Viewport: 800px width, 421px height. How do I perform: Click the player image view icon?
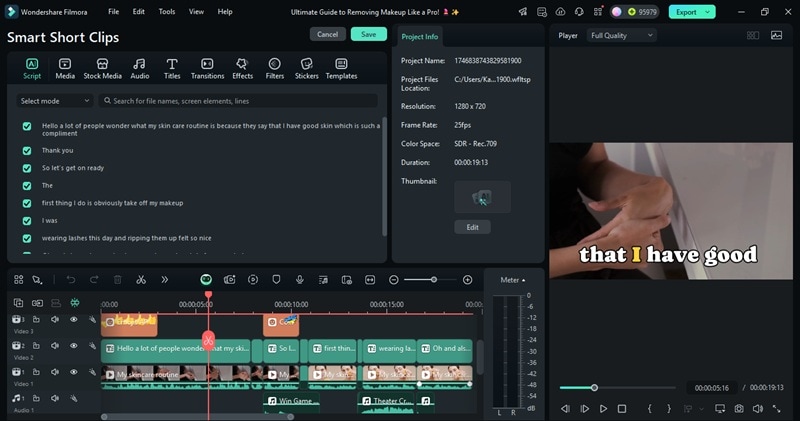pos(777,35)
